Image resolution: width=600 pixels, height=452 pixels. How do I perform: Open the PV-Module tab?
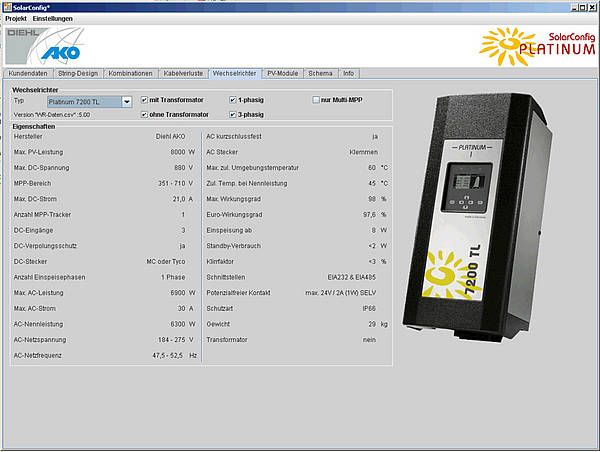(x=282, y=73)
